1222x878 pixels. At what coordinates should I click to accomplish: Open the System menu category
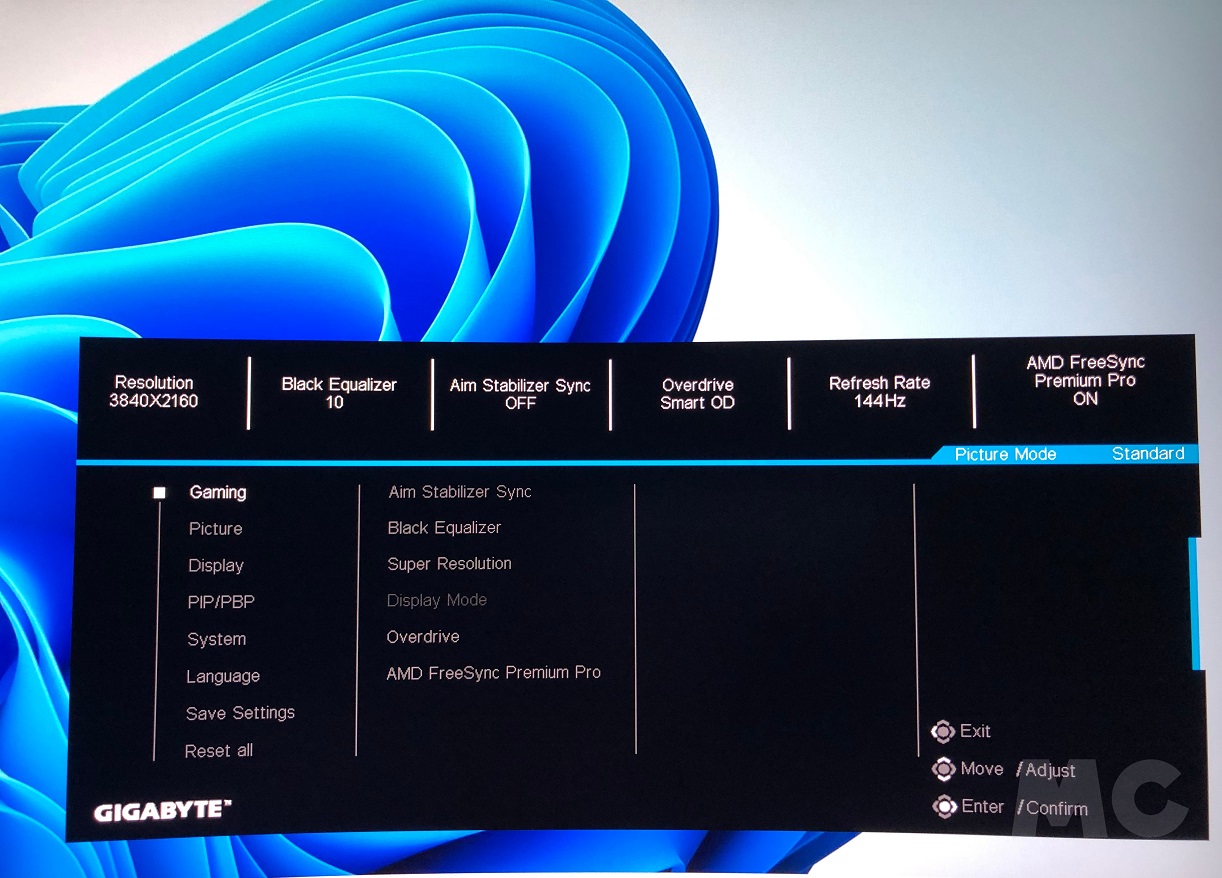point(216,640)
